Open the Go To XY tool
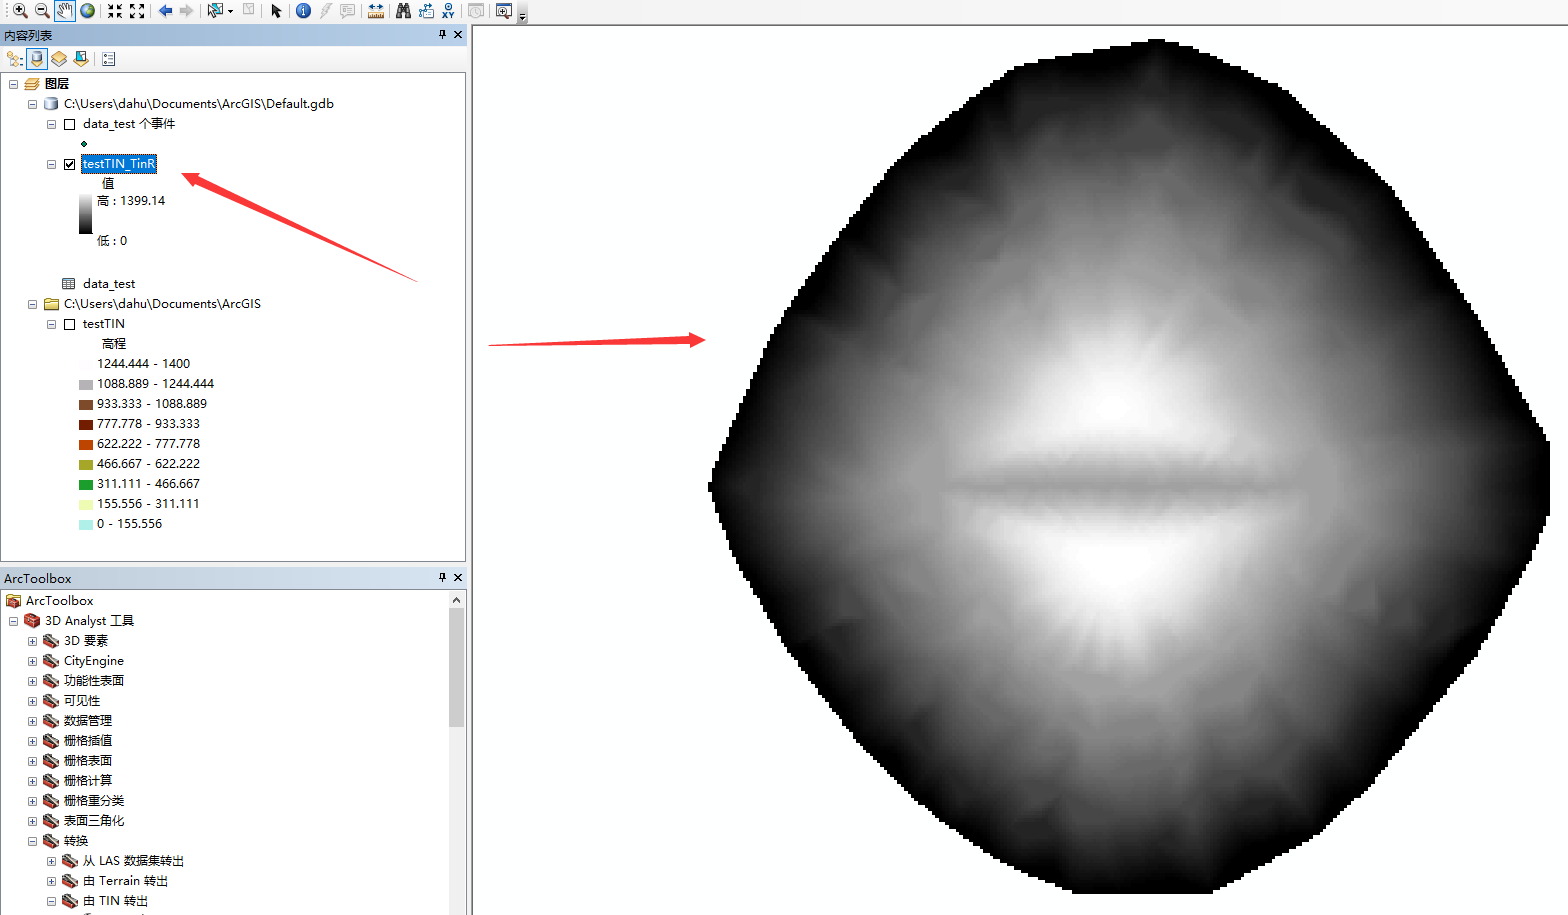The width and height of the screenshot is (1568, 915). pos(448,11)
